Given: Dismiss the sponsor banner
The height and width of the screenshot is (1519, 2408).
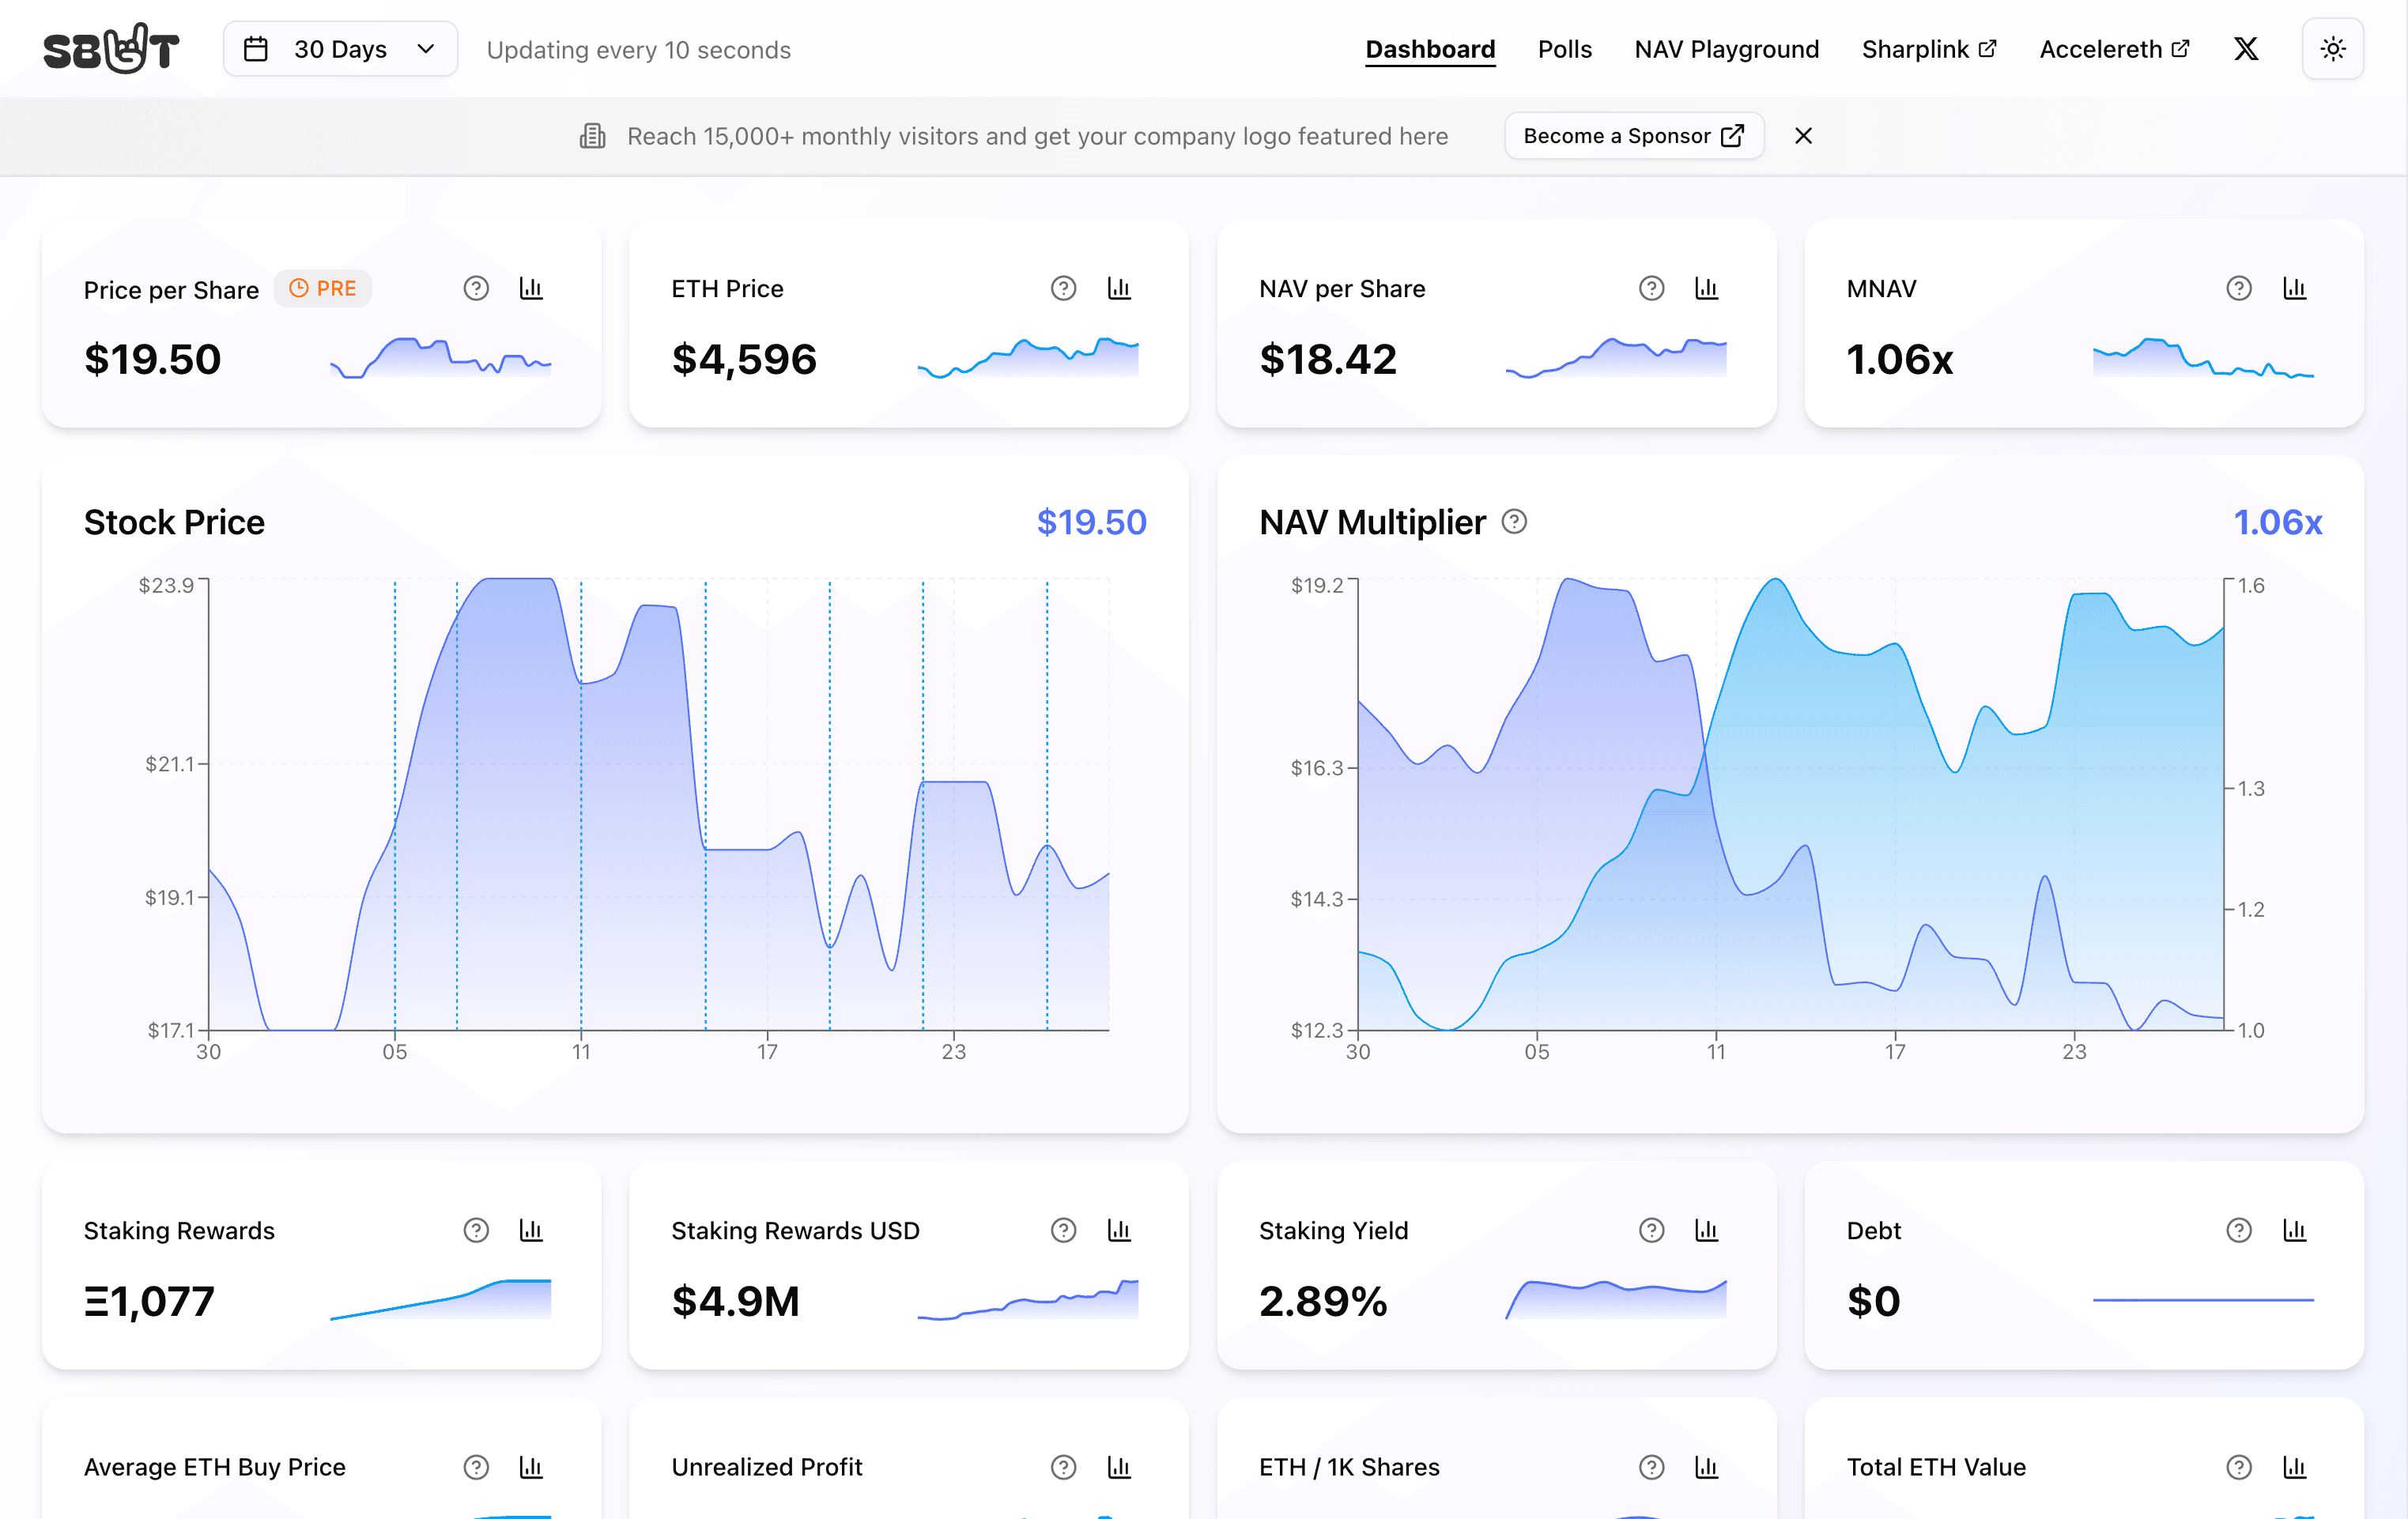Looking at the screenshot, I should [1803, 136].
